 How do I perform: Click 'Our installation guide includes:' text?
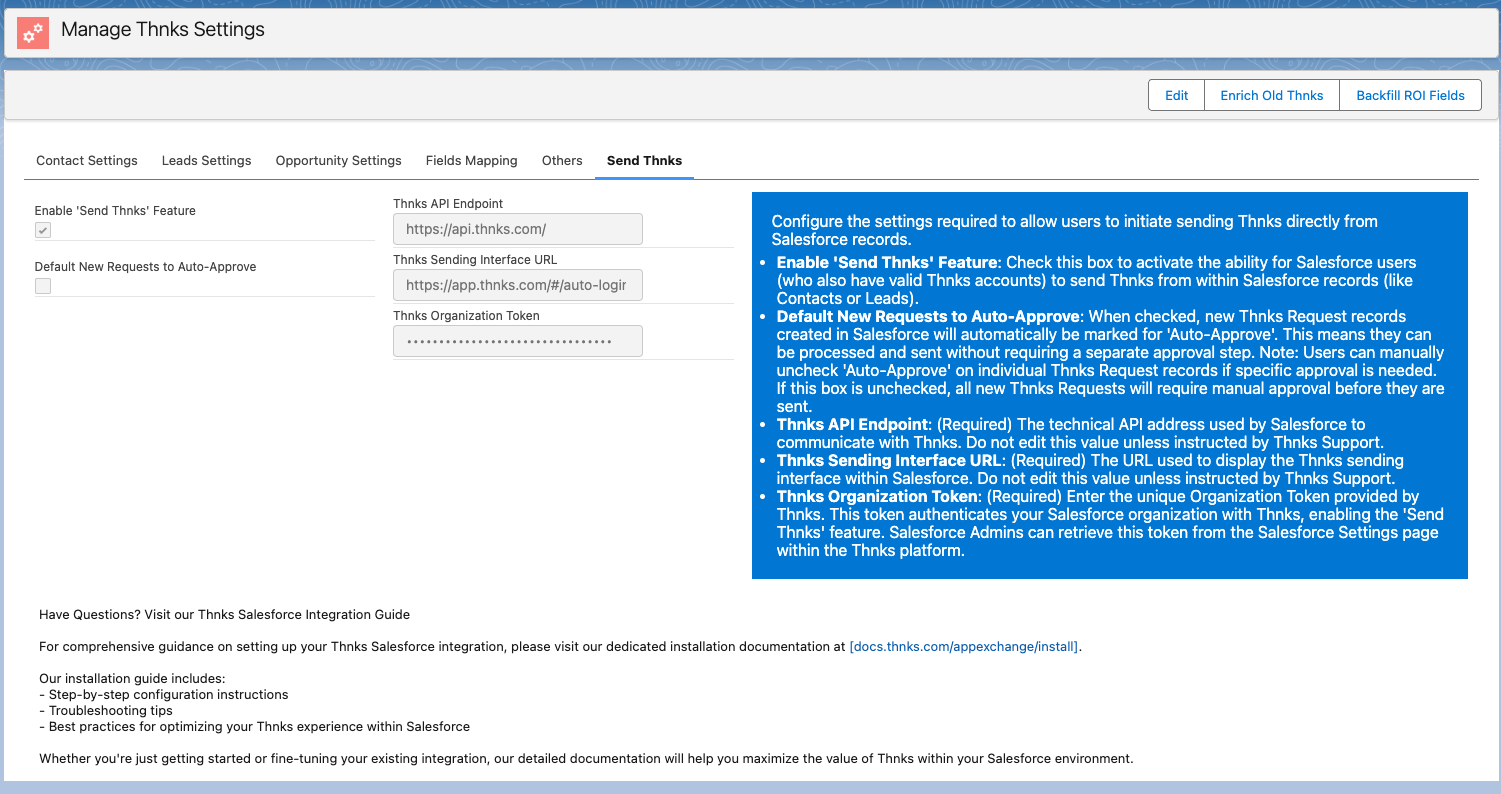132,679
